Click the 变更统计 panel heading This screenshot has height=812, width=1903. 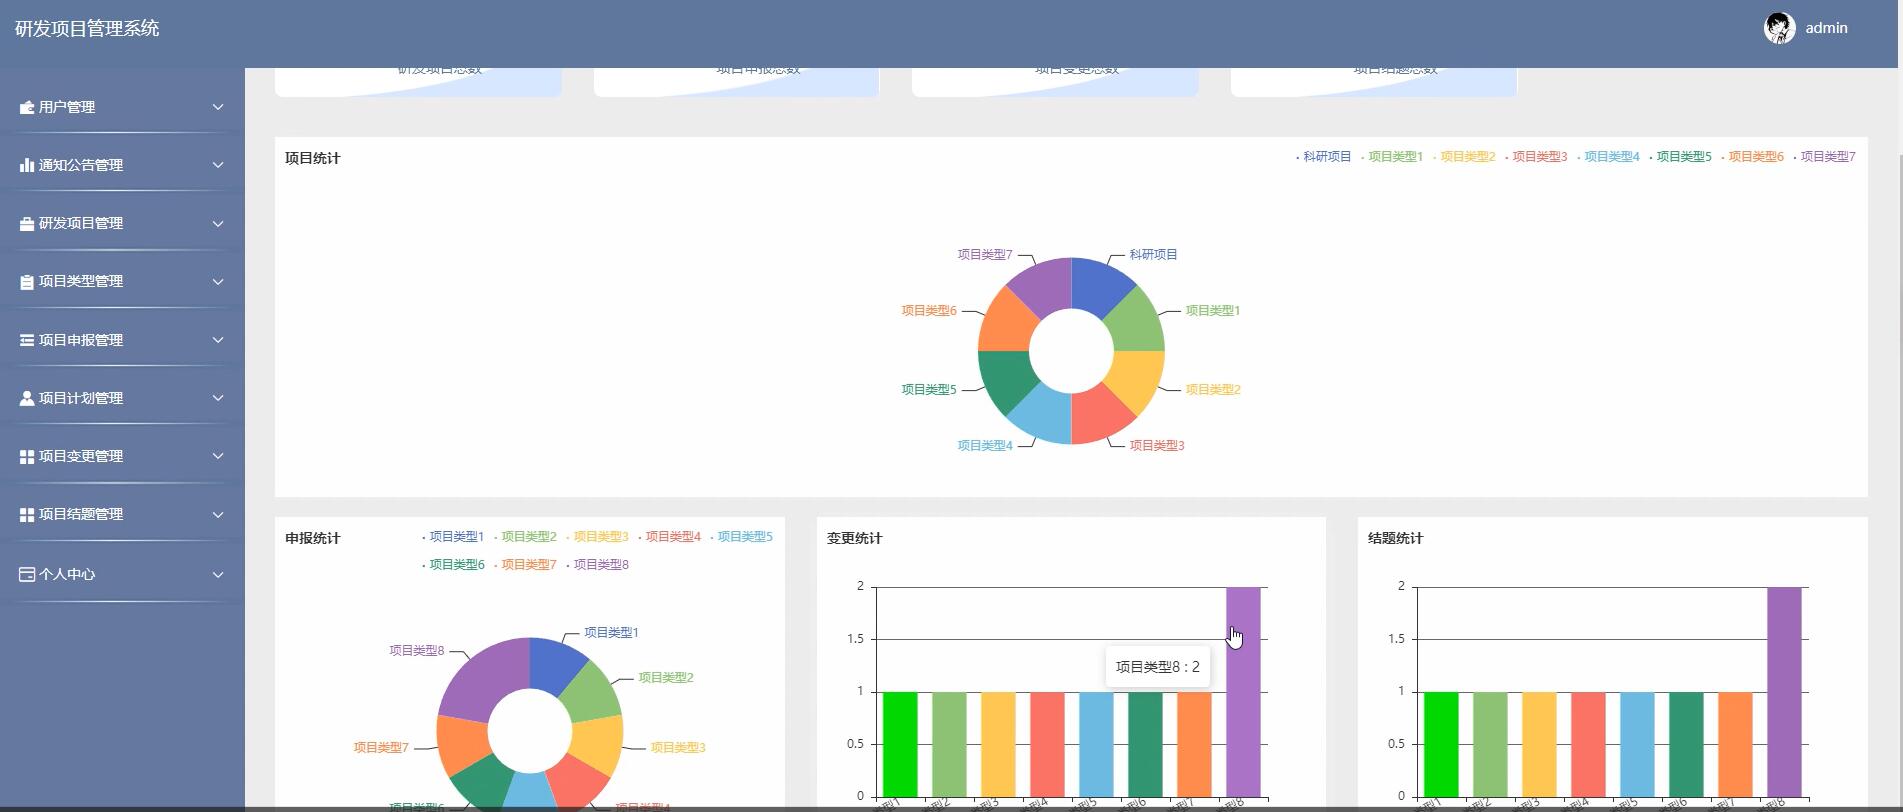[854, 538]
